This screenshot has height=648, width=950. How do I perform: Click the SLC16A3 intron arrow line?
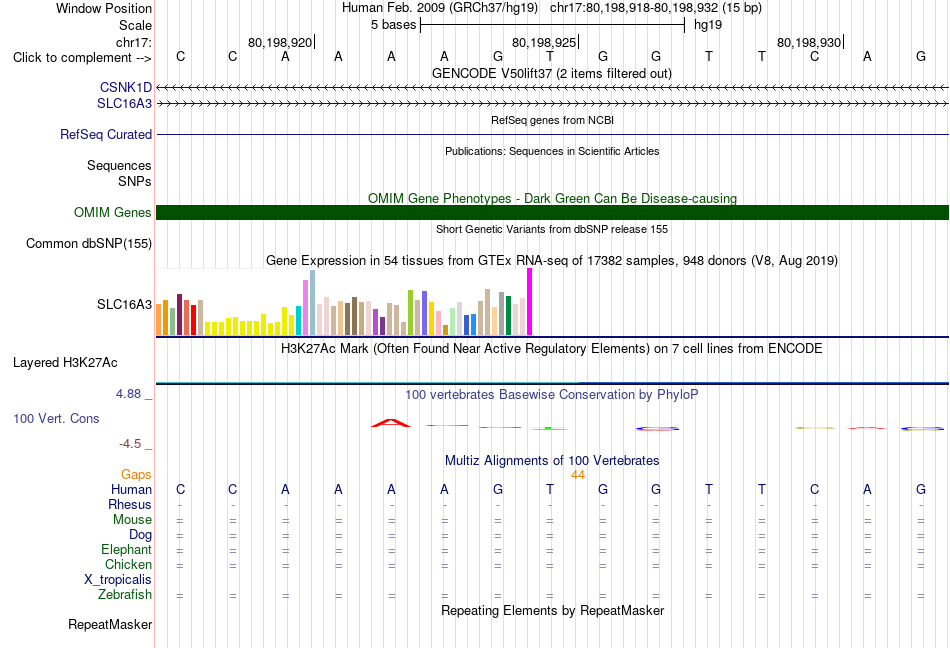tap(552, 104)
